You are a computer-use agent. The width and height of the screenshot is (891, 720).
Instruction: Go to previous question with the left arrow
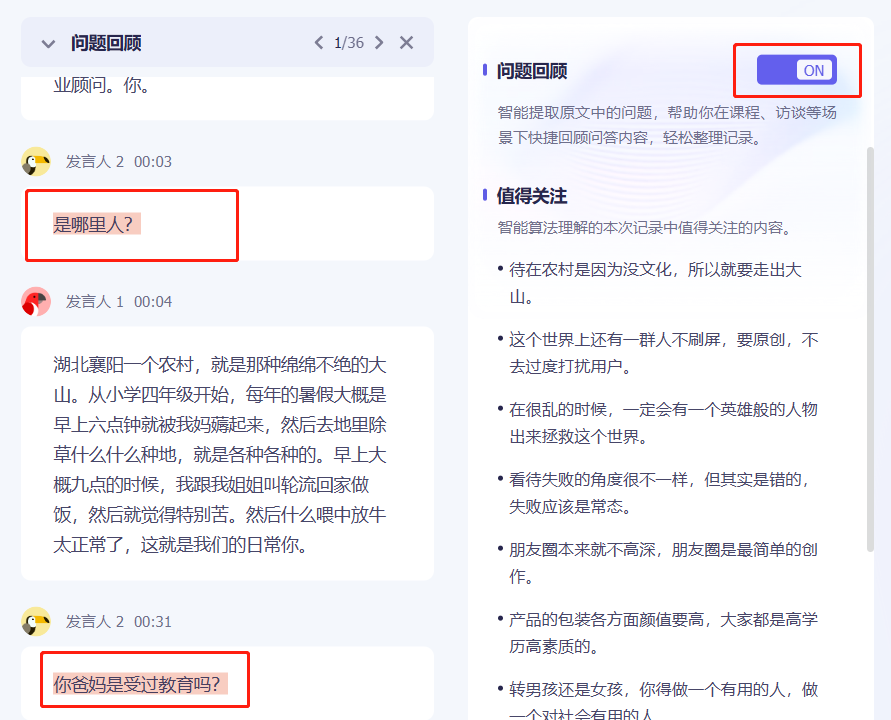coord(318,43)
